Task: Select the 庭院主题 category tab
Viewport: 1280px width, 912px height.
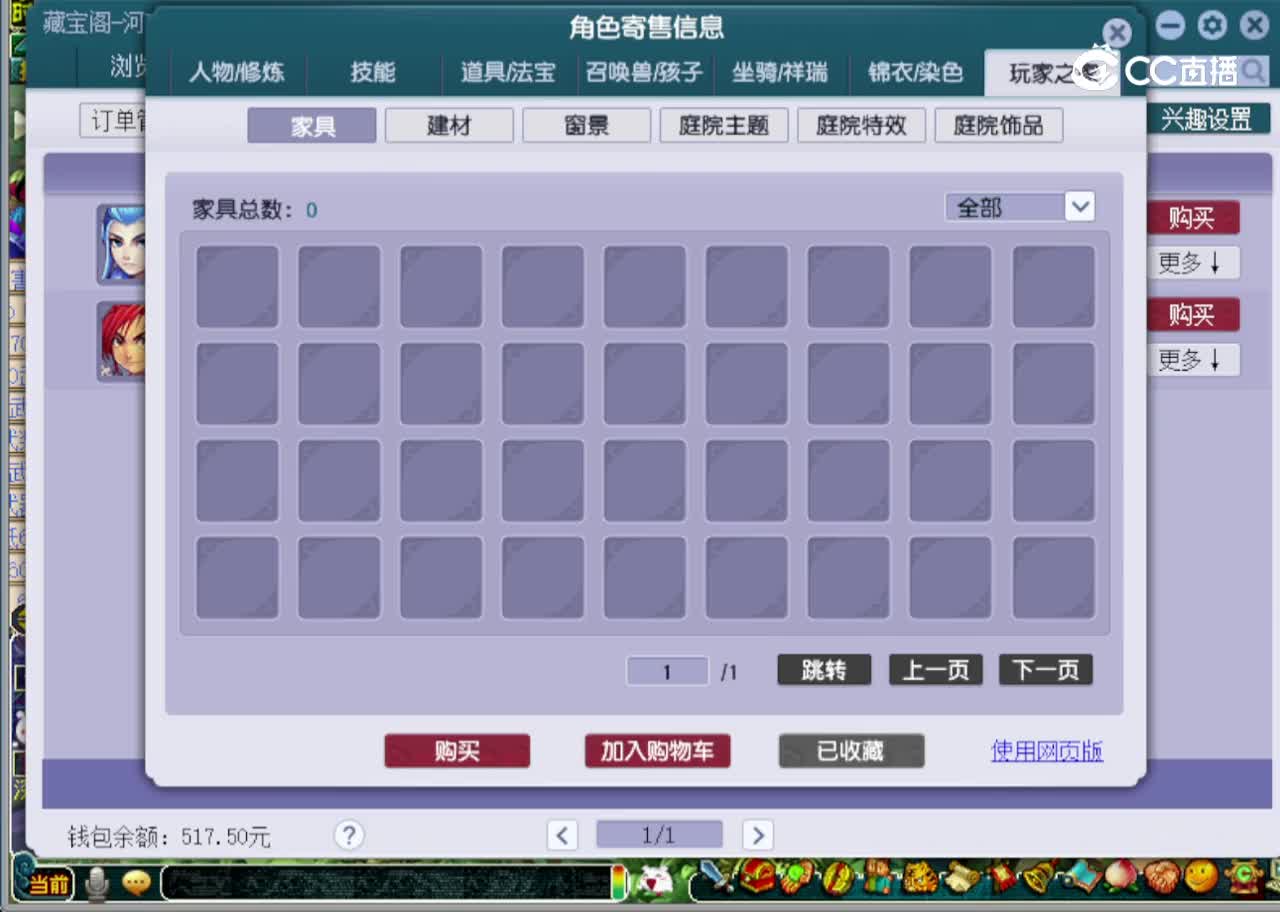Action: coord(723,124)
